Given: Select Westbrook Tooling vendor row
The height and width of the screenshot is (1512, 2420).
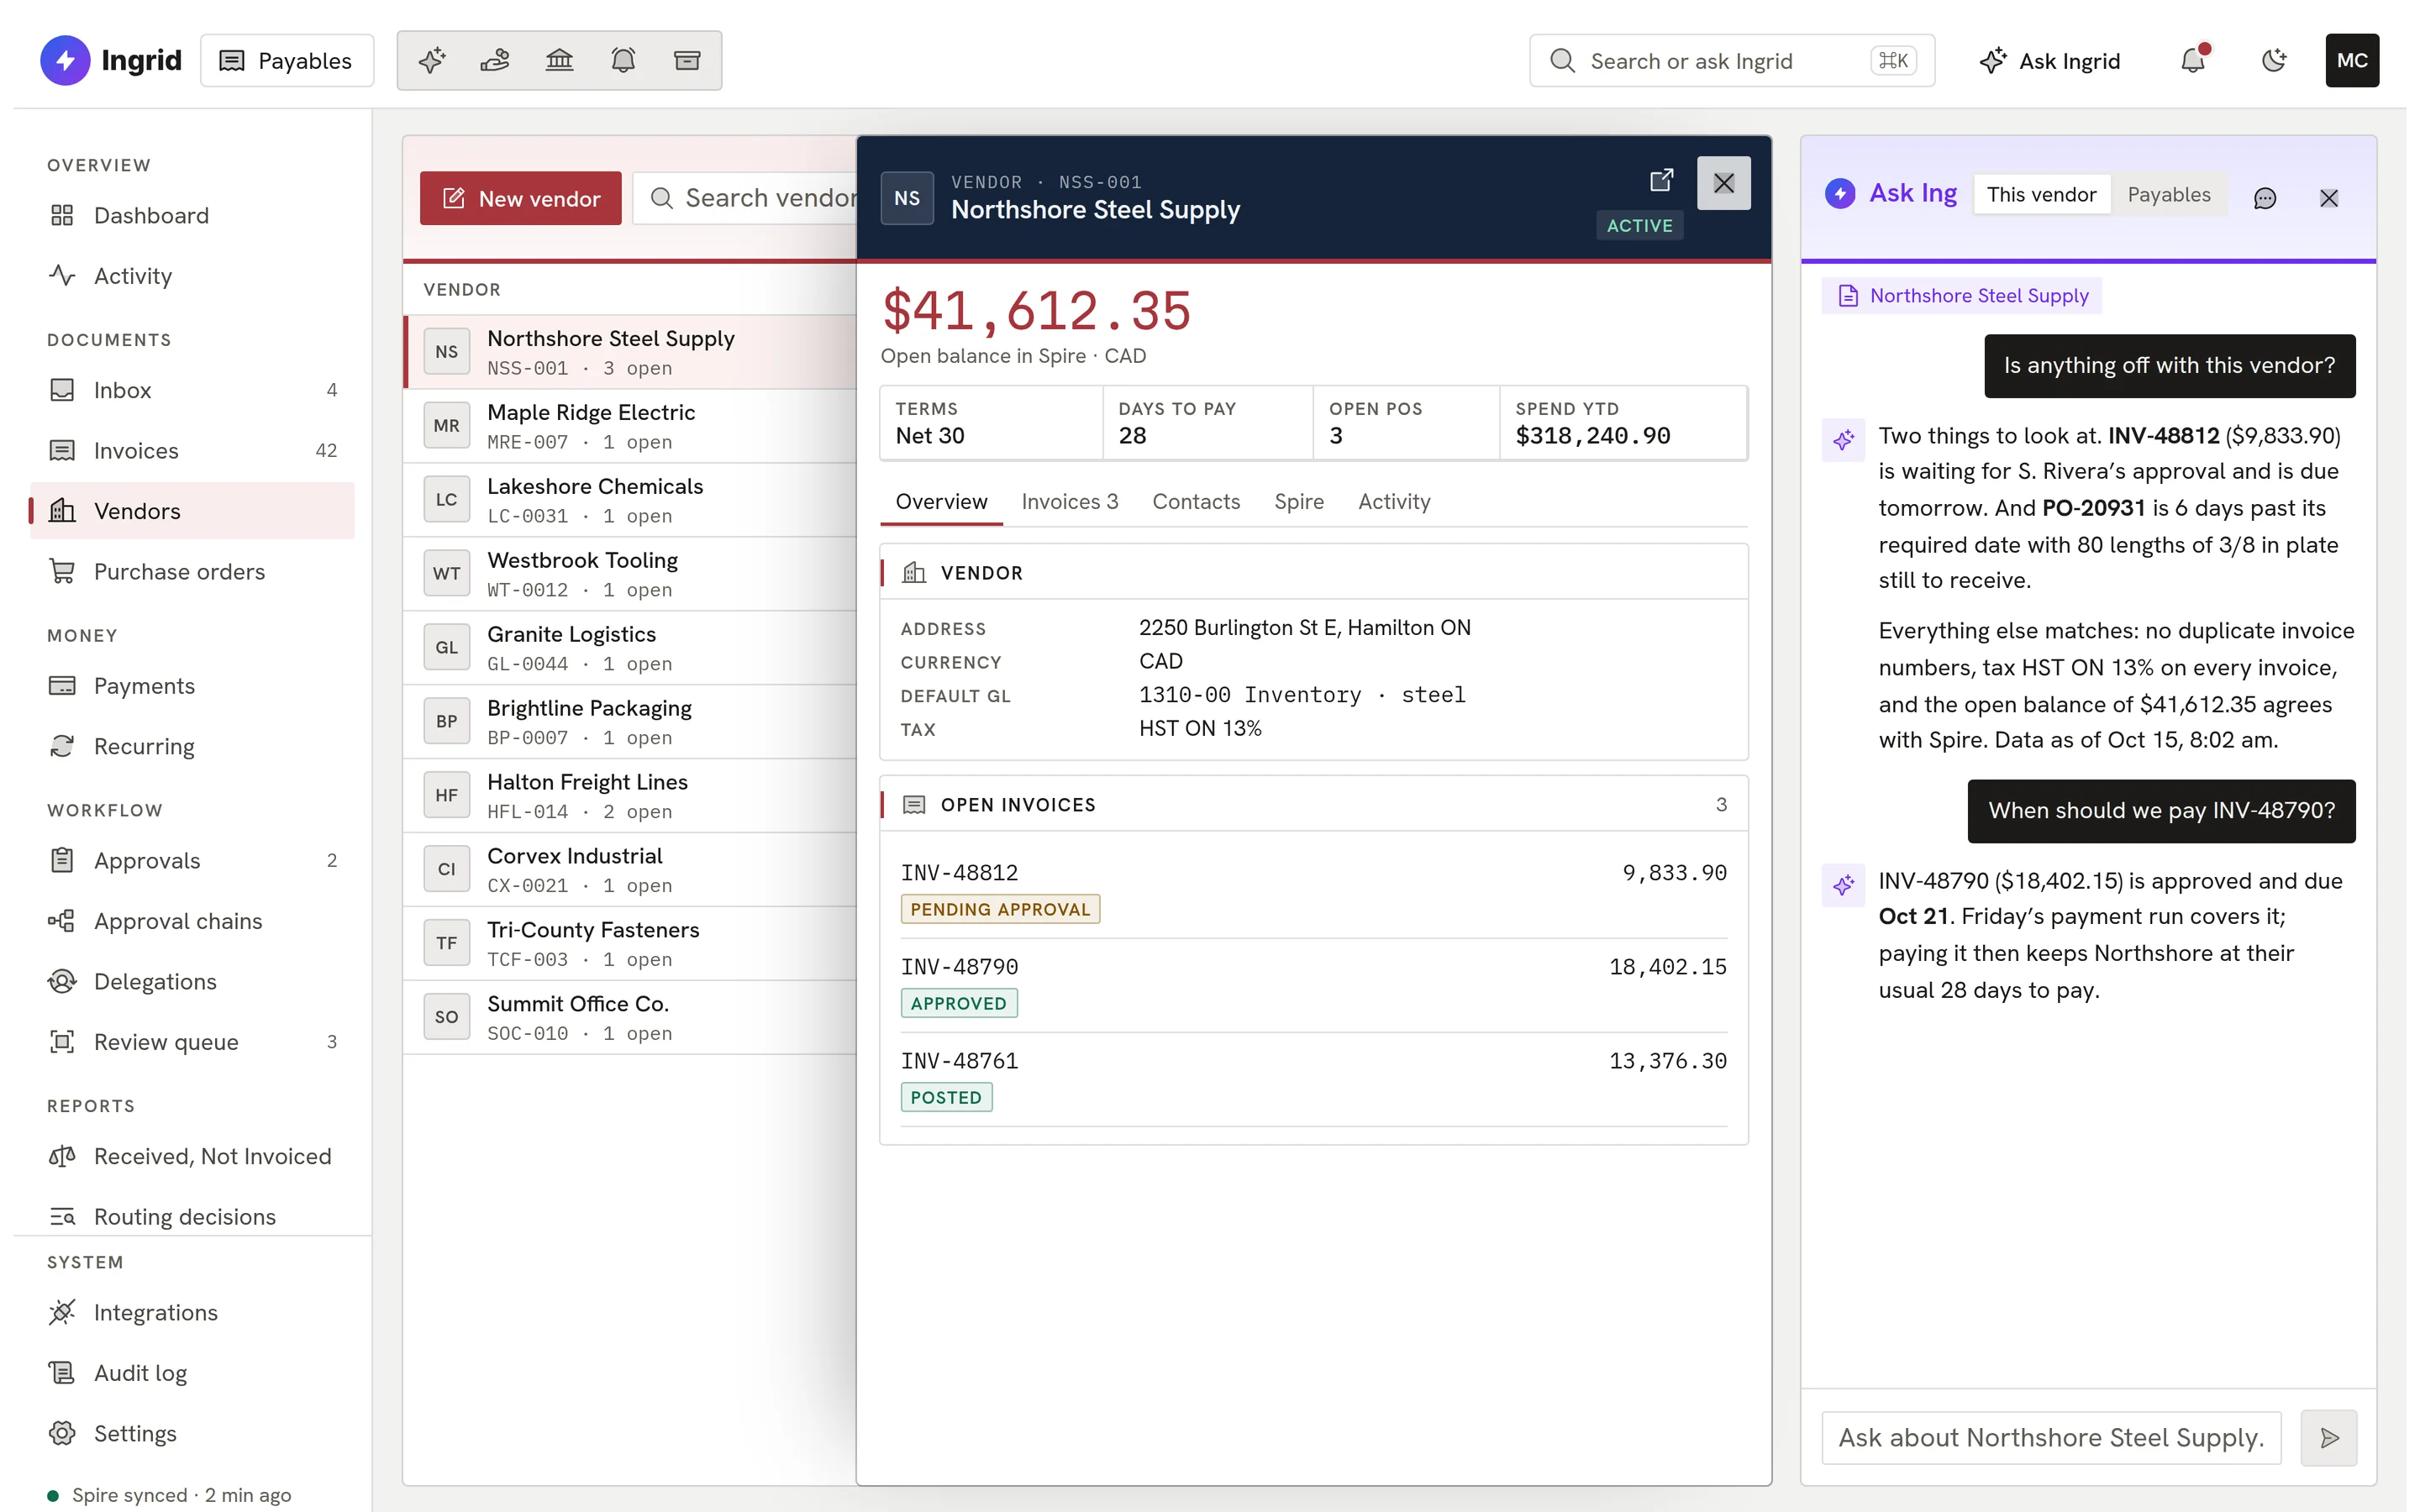Looking at the screenshot, I should coord(630,574).
